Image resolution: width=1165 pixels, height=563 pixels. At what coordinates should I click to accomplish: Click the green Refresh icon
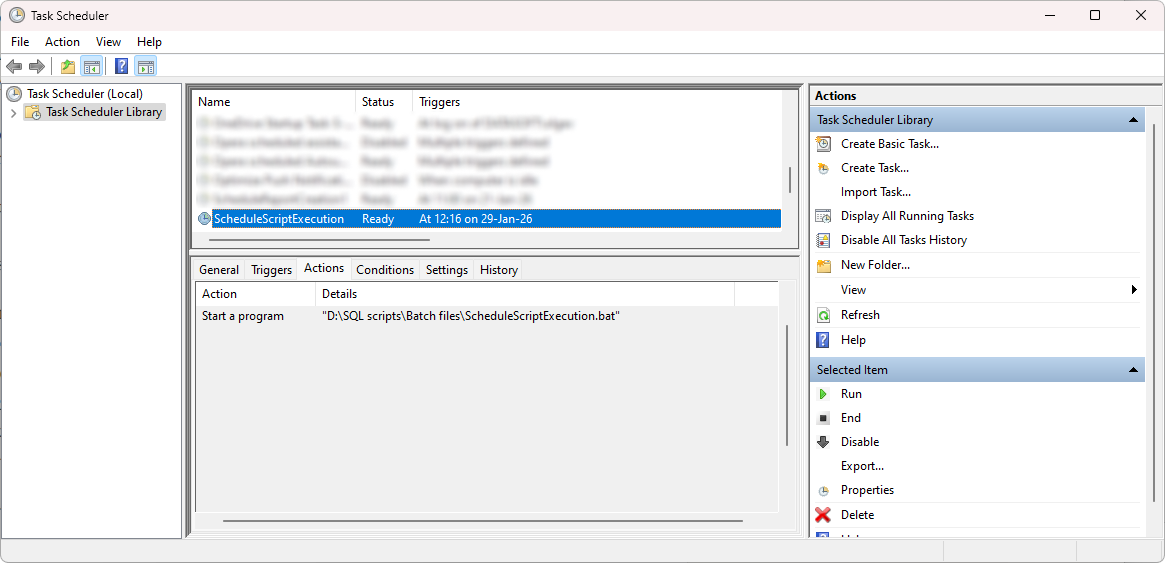[823, 315]
